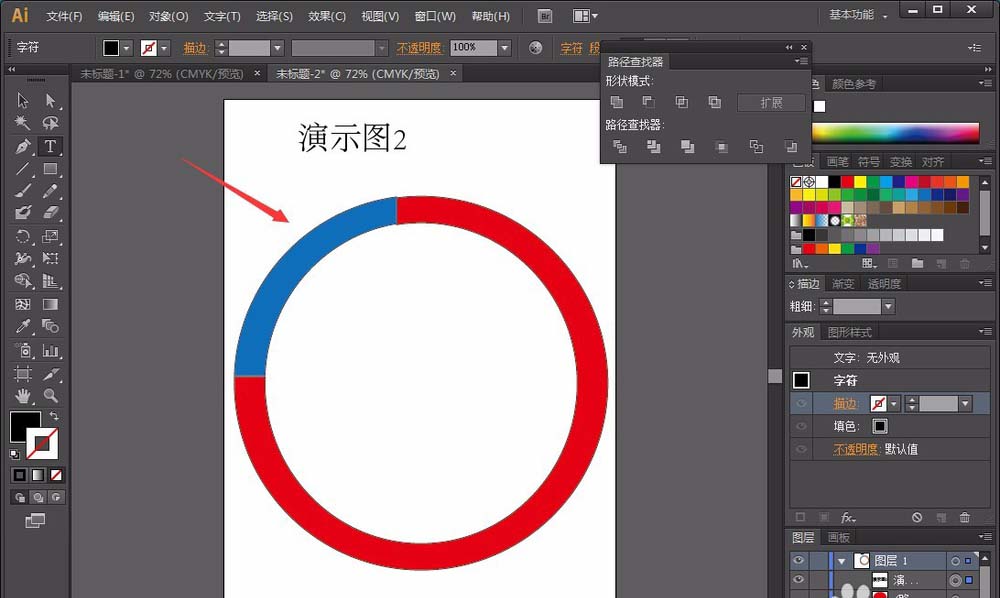Image resolution: width=1000 pixels, height=598 pixels.
Task: Pick the Eyedropper tool
Action: click(23, 326)
